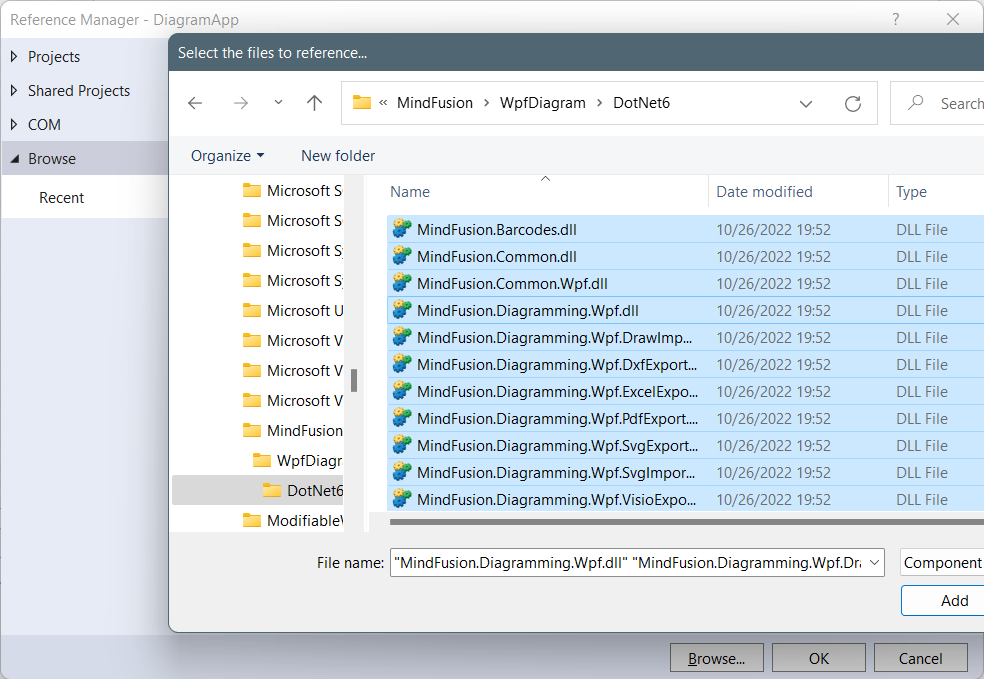Select Recent under Browse in Reference Manager
The height and width of the screenshot is (679, 984).
(x=62, y=198)
